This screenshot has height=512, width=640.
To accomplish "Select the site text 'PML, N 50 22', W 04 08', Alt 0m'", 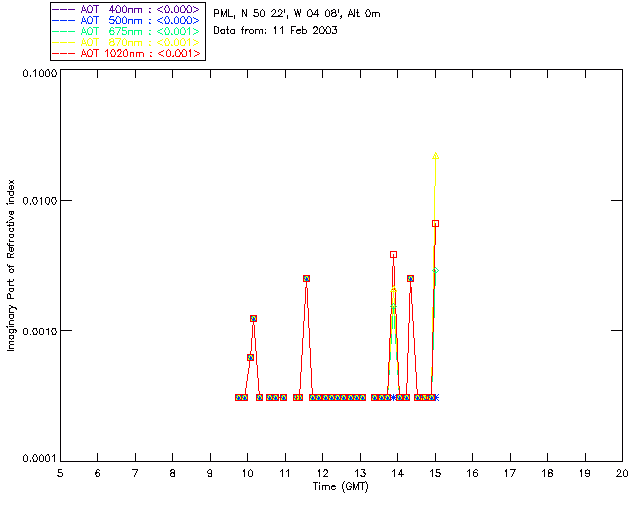I will pyautogui.click(x=297, y=14).
